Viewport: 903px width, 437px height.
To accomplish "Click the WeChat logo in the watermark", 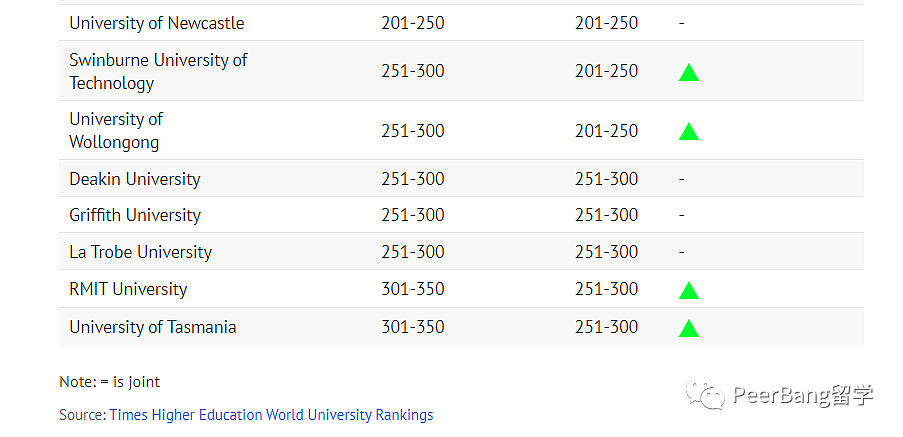I will tap(705, 394).
